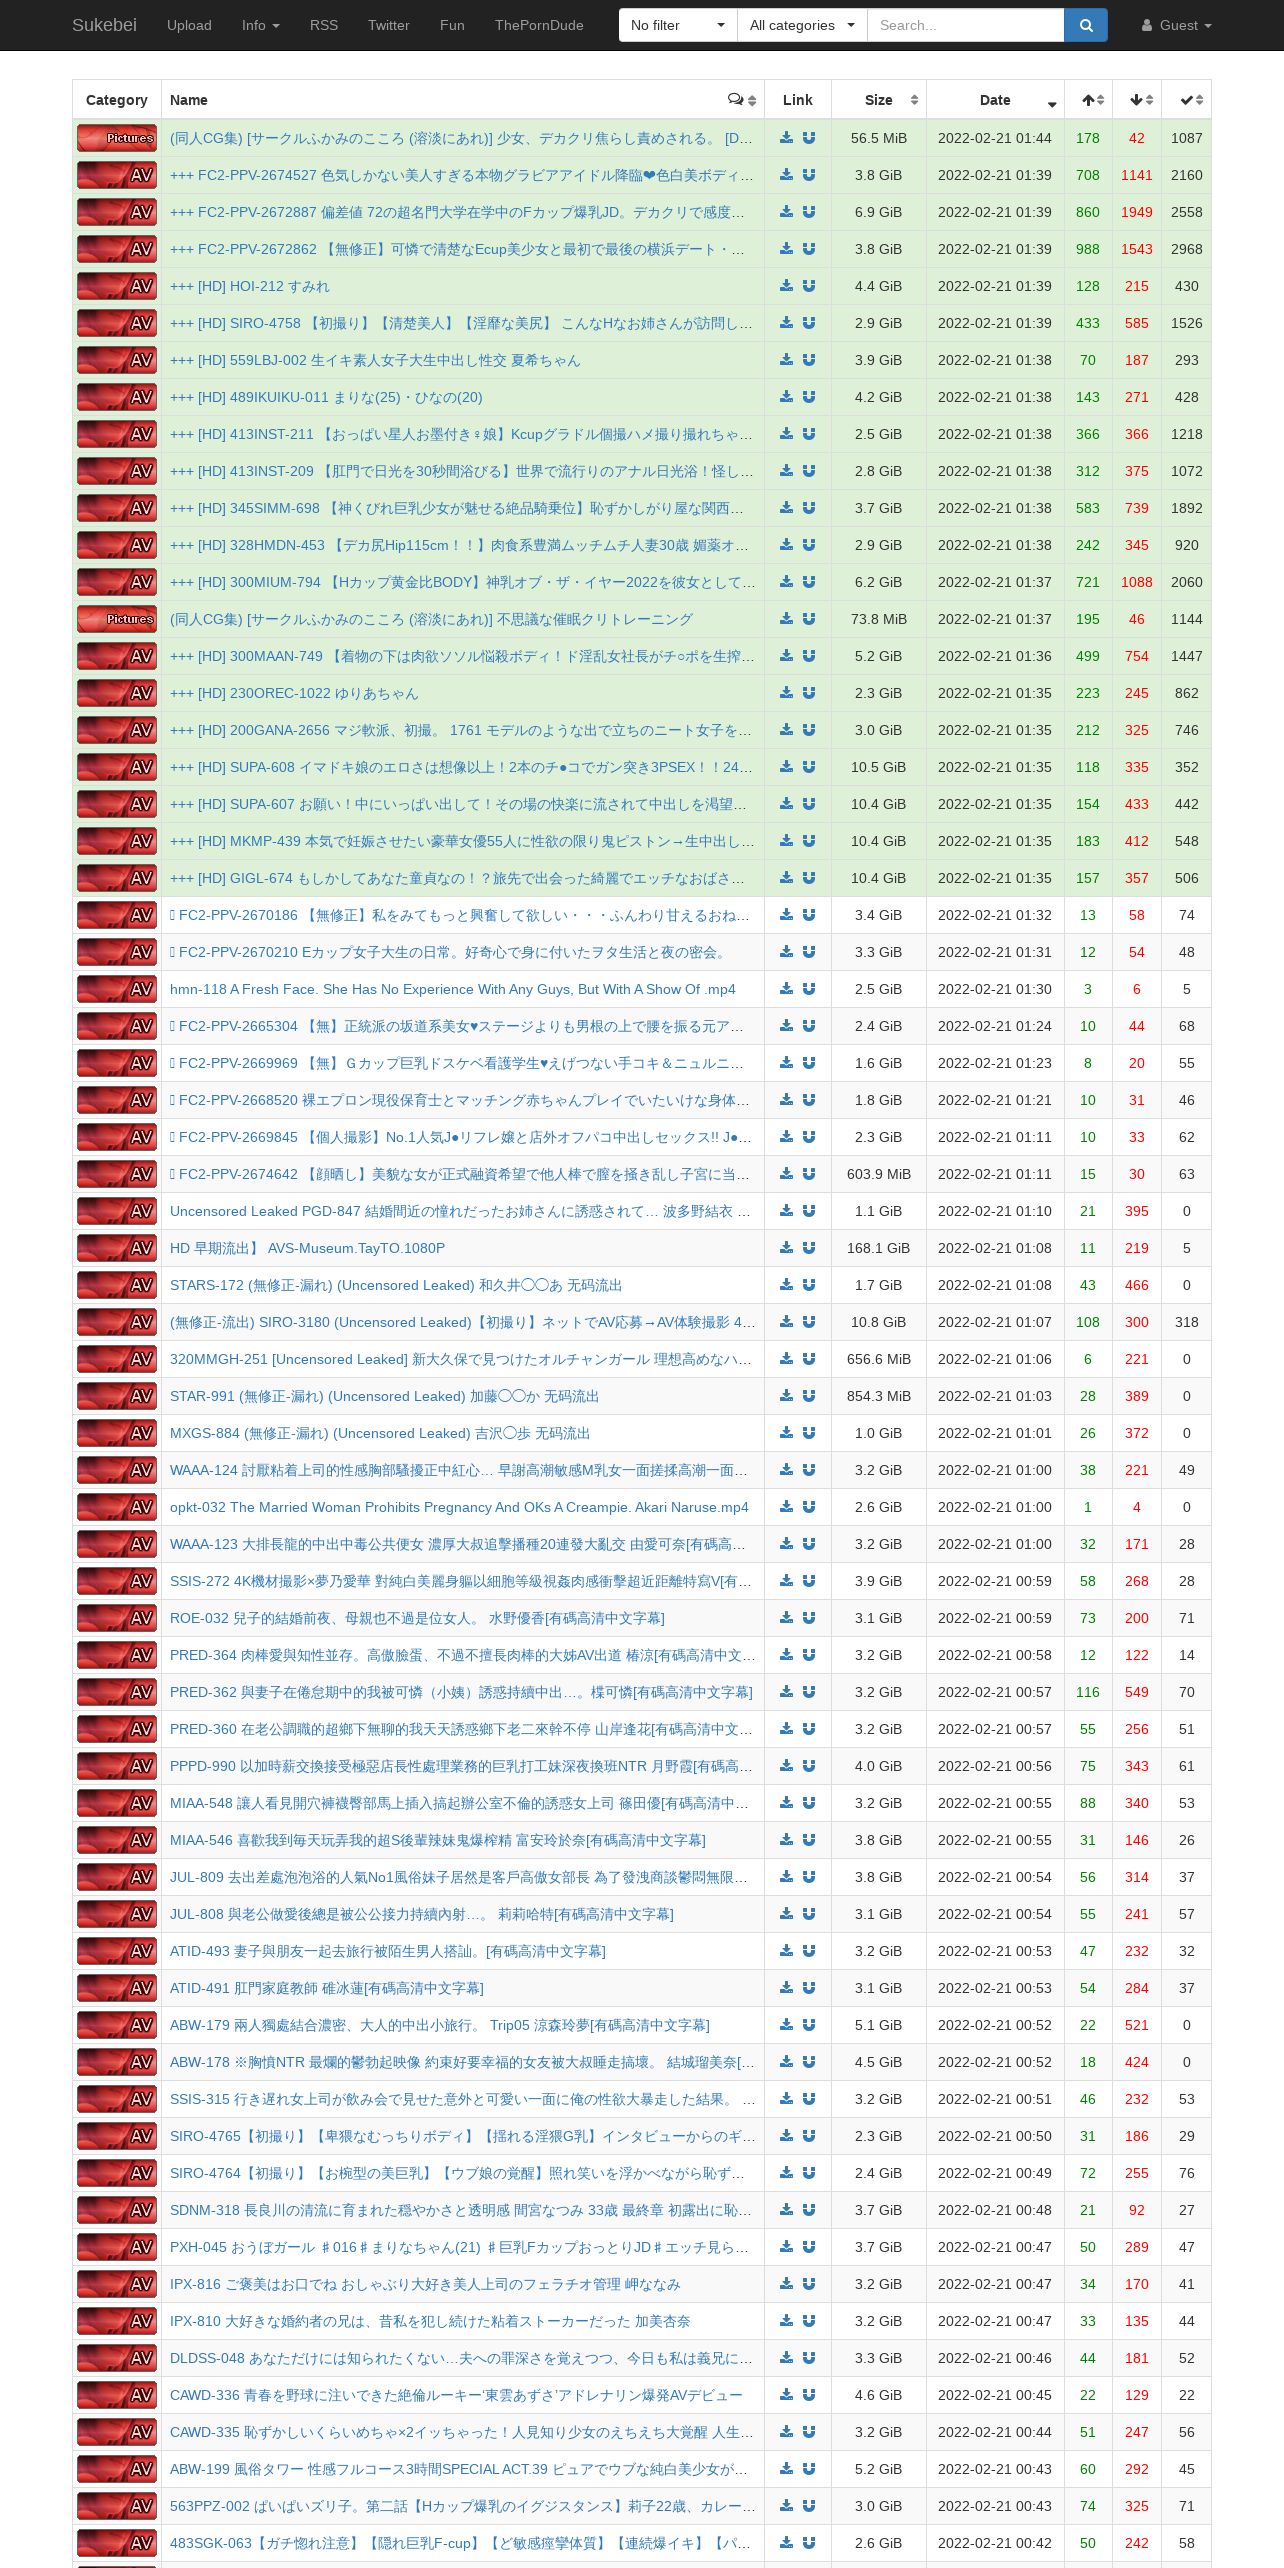Open magnet link for 489IKUIKU-011 row
The image size is (1284, 2568).
click(x=809, y=397)
